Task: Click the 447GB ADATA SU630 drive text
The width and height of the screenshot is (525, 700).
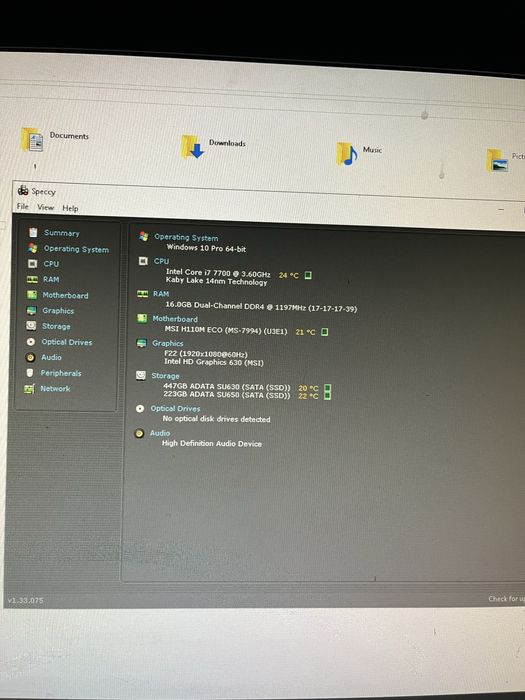Action: point(227,387)
